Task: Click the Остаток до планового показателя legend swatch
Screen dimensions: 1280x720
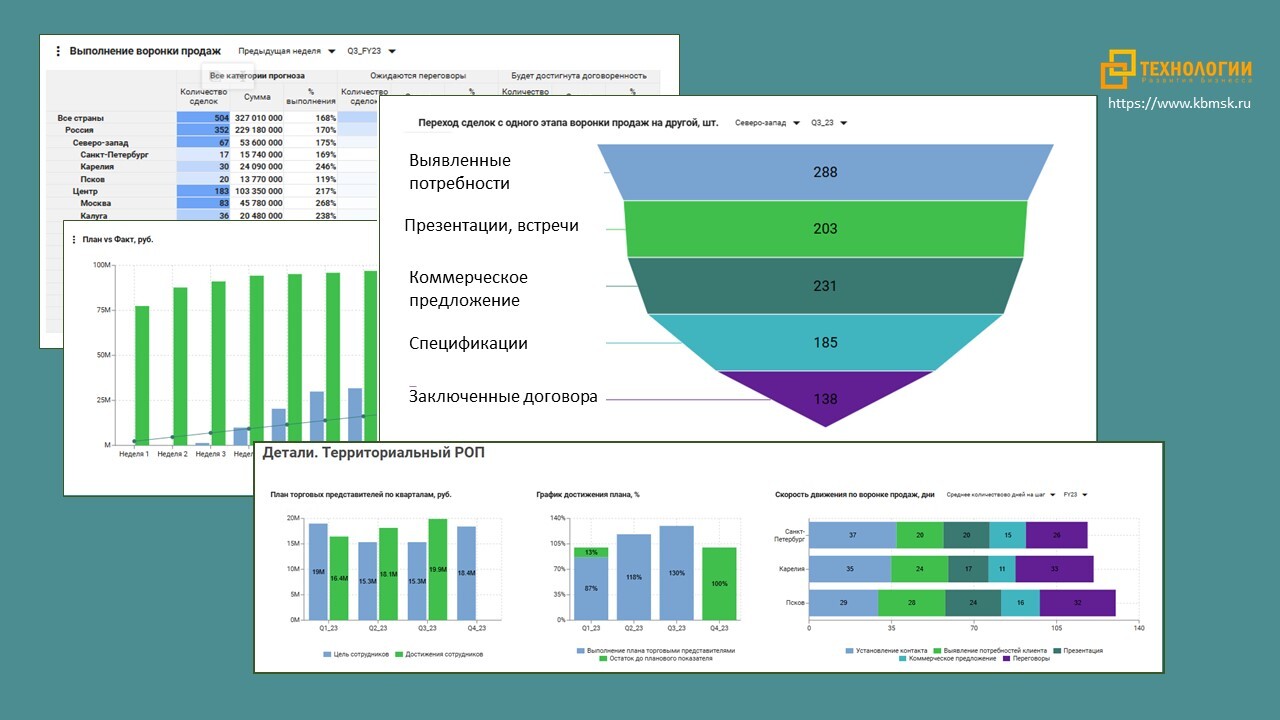Action: 604,658
